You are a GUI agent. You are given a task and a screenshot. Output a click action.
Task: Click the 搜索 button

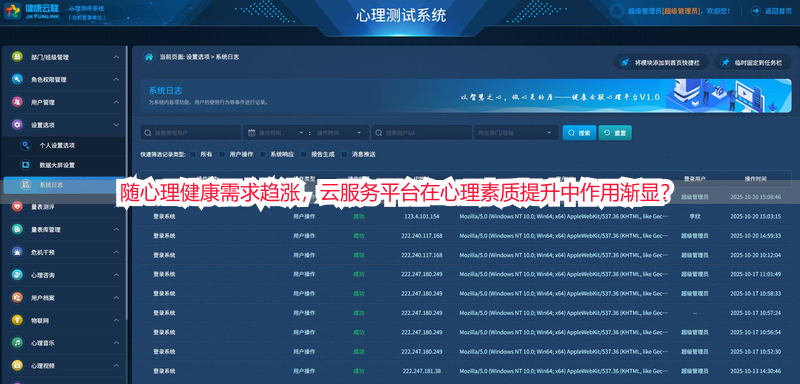[x=579, y=133]
